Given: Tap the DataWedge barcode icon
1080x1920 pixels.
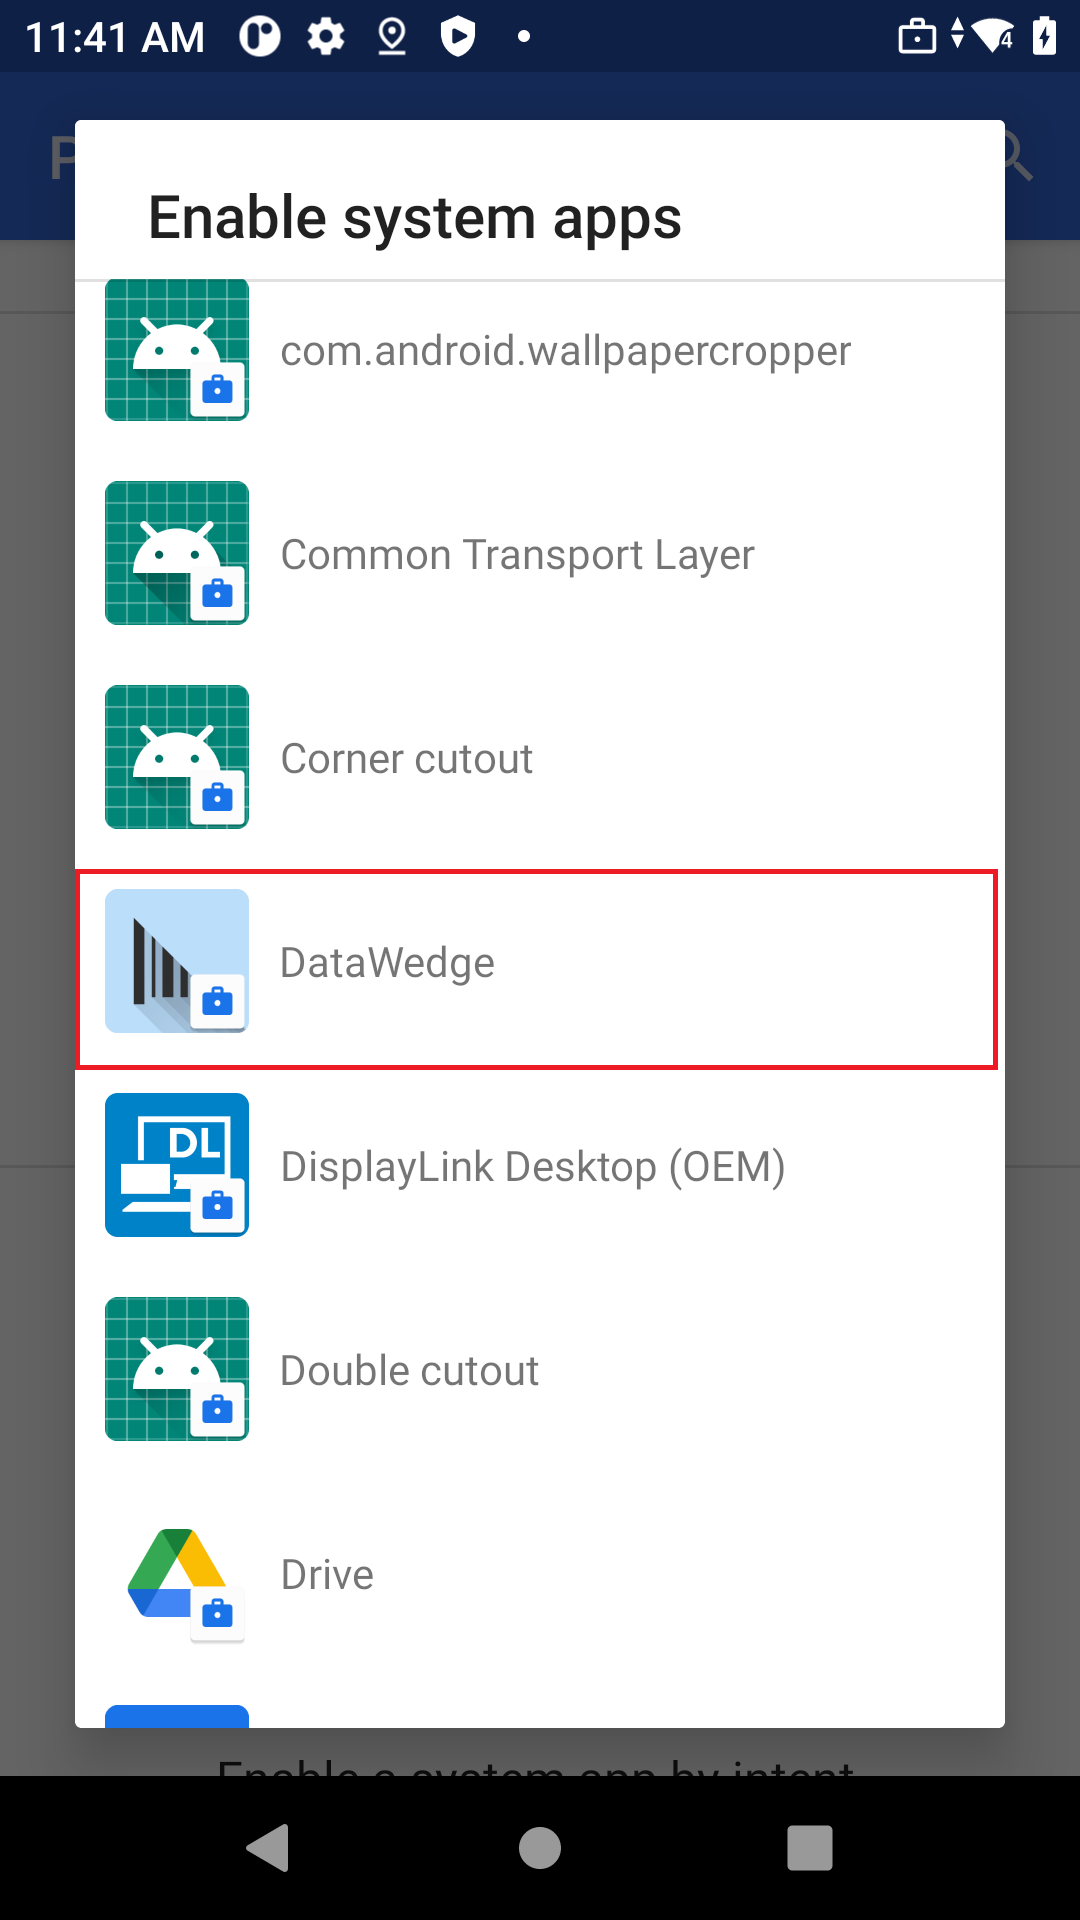Looking at the screenshot, I should tap(177, 961).
